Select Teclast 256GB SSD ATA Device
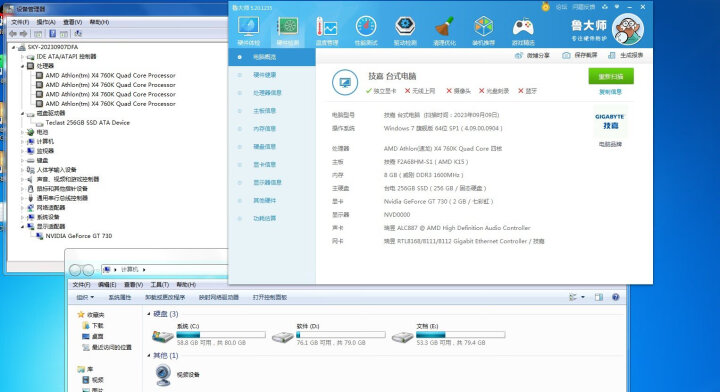 click(x=88, y=123)
